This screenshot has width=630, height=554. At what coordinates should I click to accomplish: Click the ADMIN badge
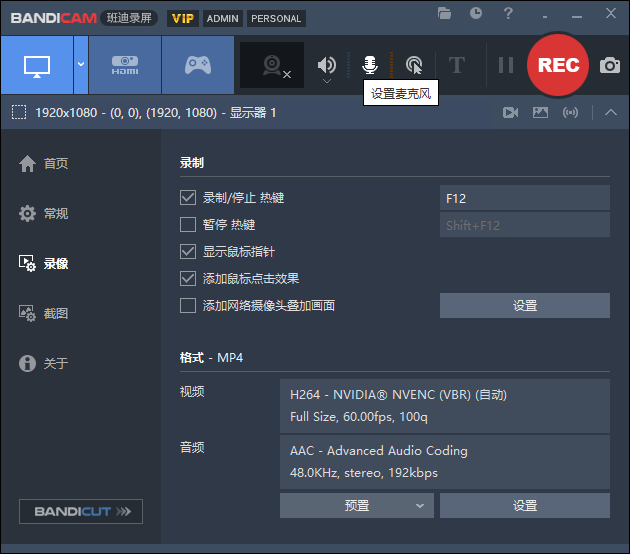(x=223, y=18)
